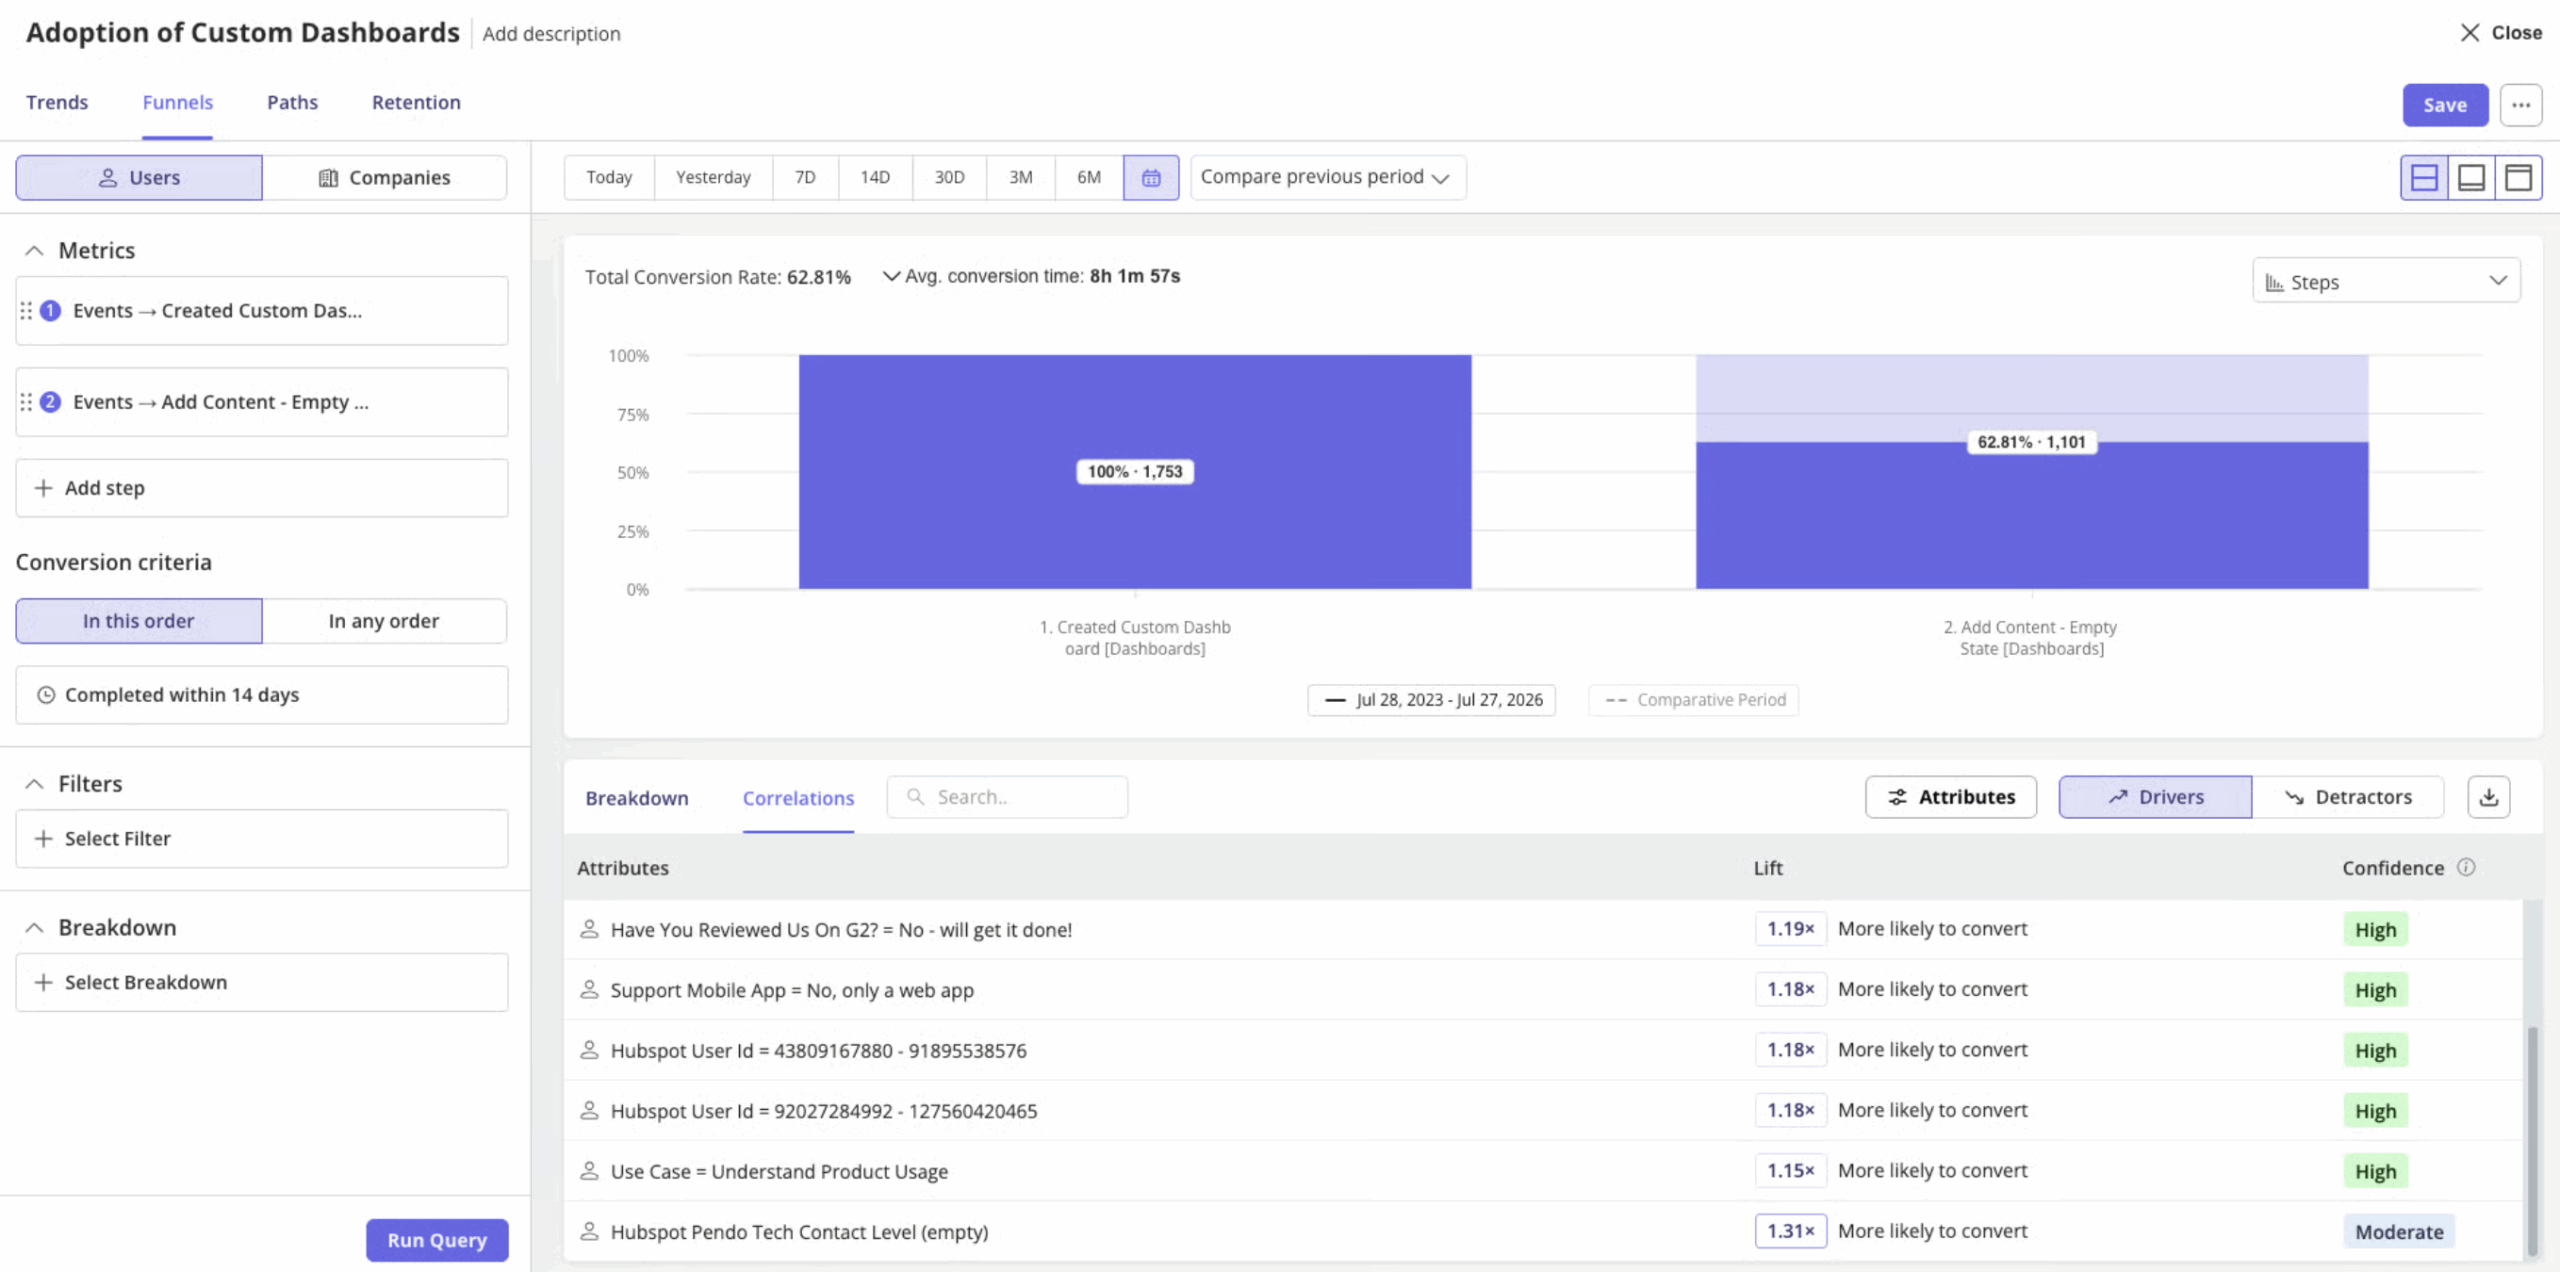Save the report
2560x1272 pixels.
pyautogui.click(x=2445, y=105)
